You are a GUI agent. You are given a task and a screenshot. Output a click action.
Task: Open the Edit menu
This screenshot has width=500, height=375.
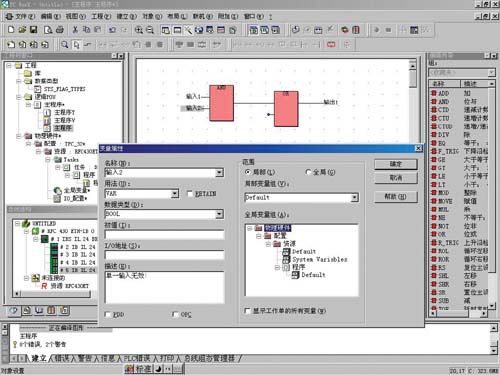point(50,16)
